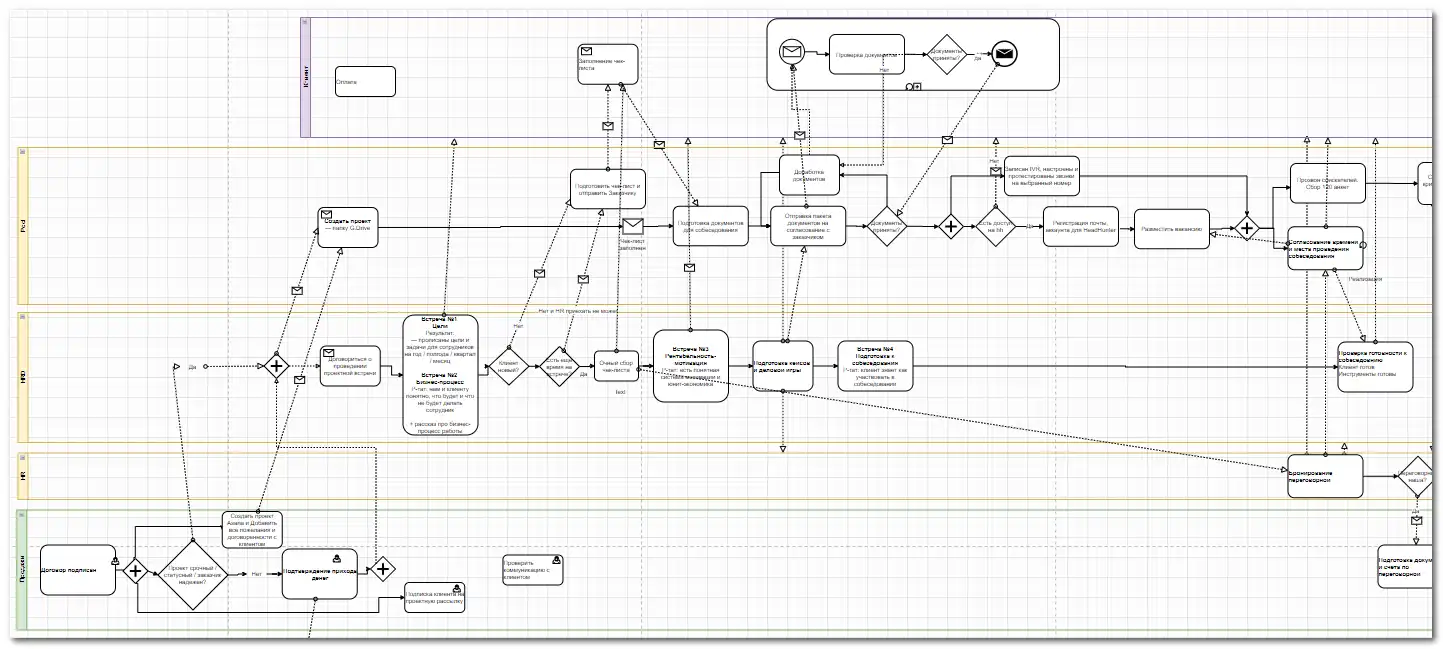Select the 'Документы приняты?' gateway inside the subprocess
This screenshot has height=649, width=1443.
[947, 54]
